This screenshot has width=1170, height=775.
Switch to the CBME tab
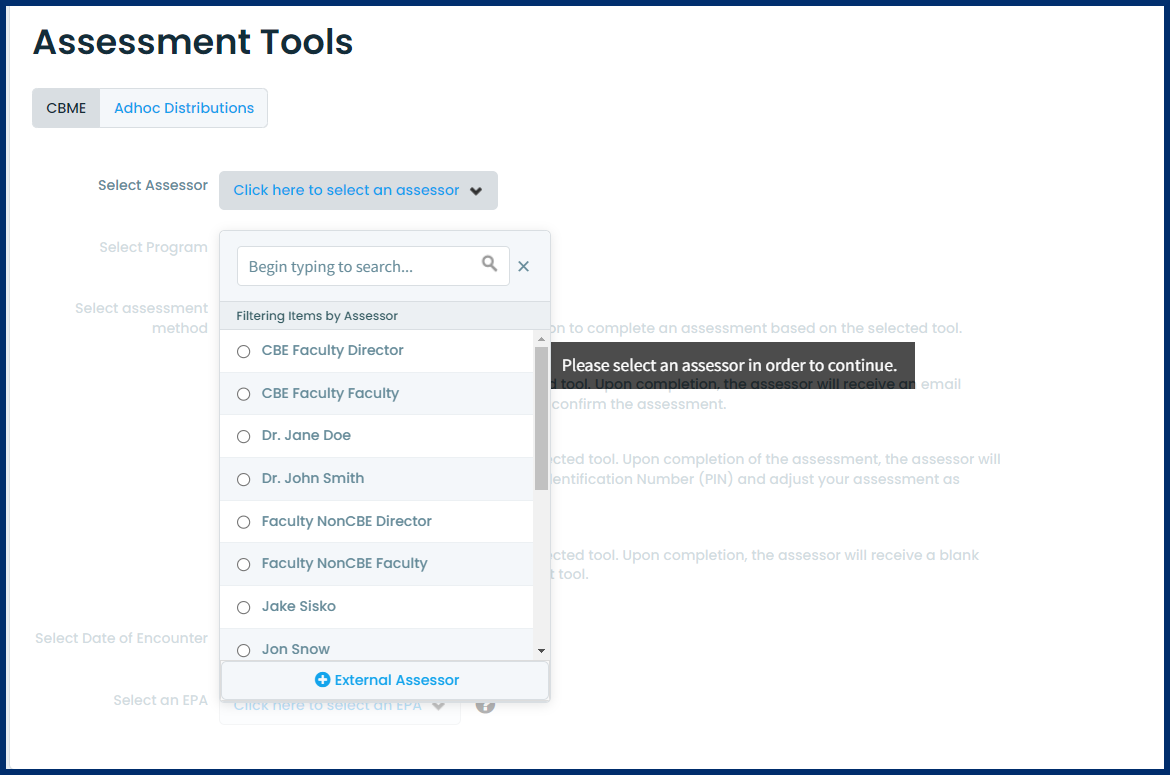(x=66, y=108)
